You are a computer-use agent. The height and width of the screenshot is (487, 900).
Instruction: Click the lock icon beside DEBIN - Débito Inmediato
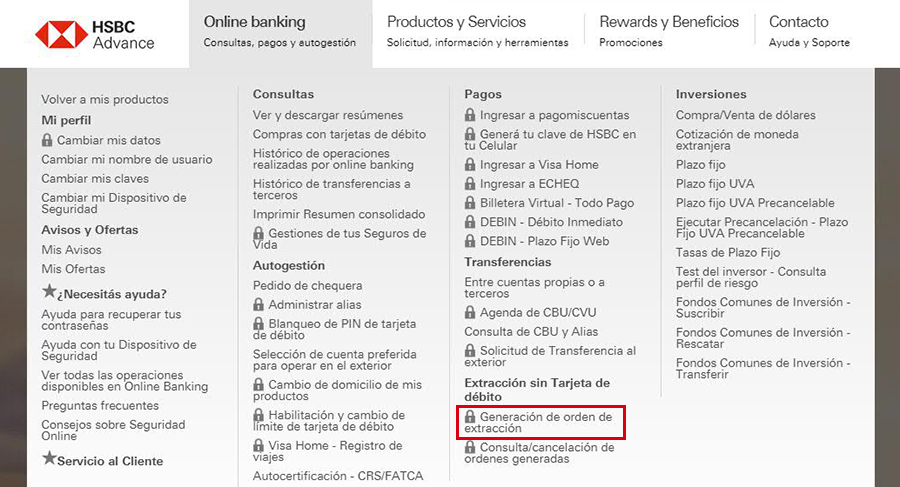pos(470,221)
